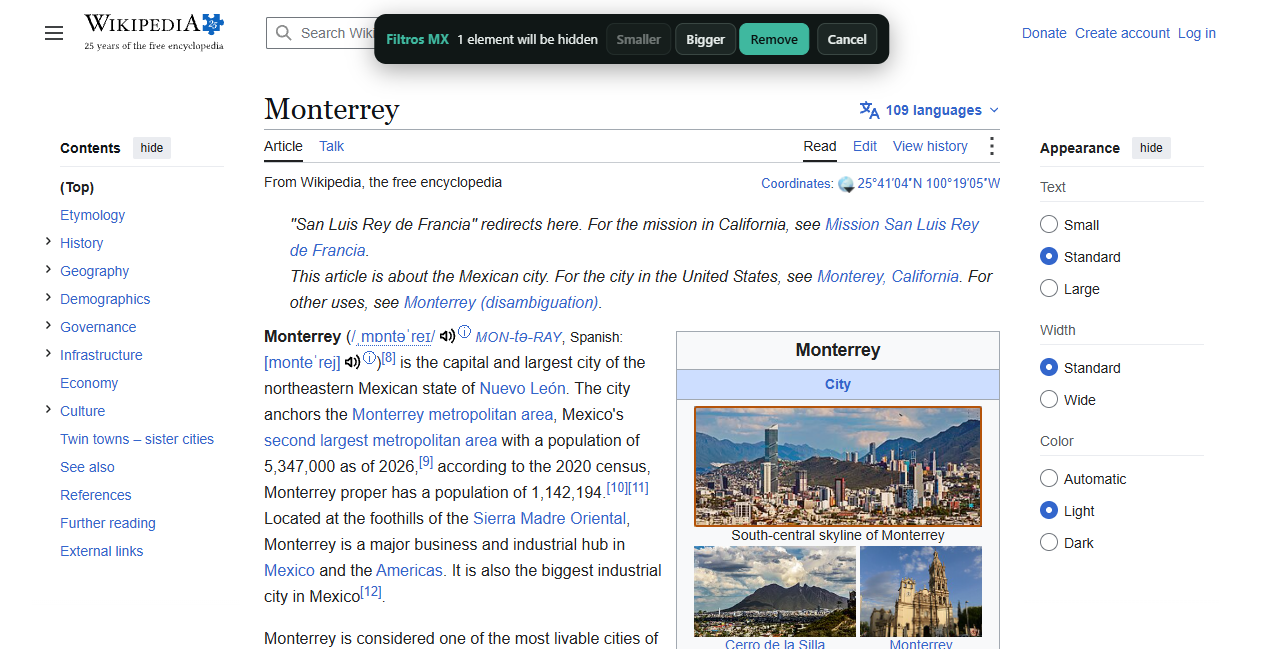Open Monterrey metropolitan area link
This screenshot has height=649, width=1264.
pyautogui.click(x=452, y=414)
